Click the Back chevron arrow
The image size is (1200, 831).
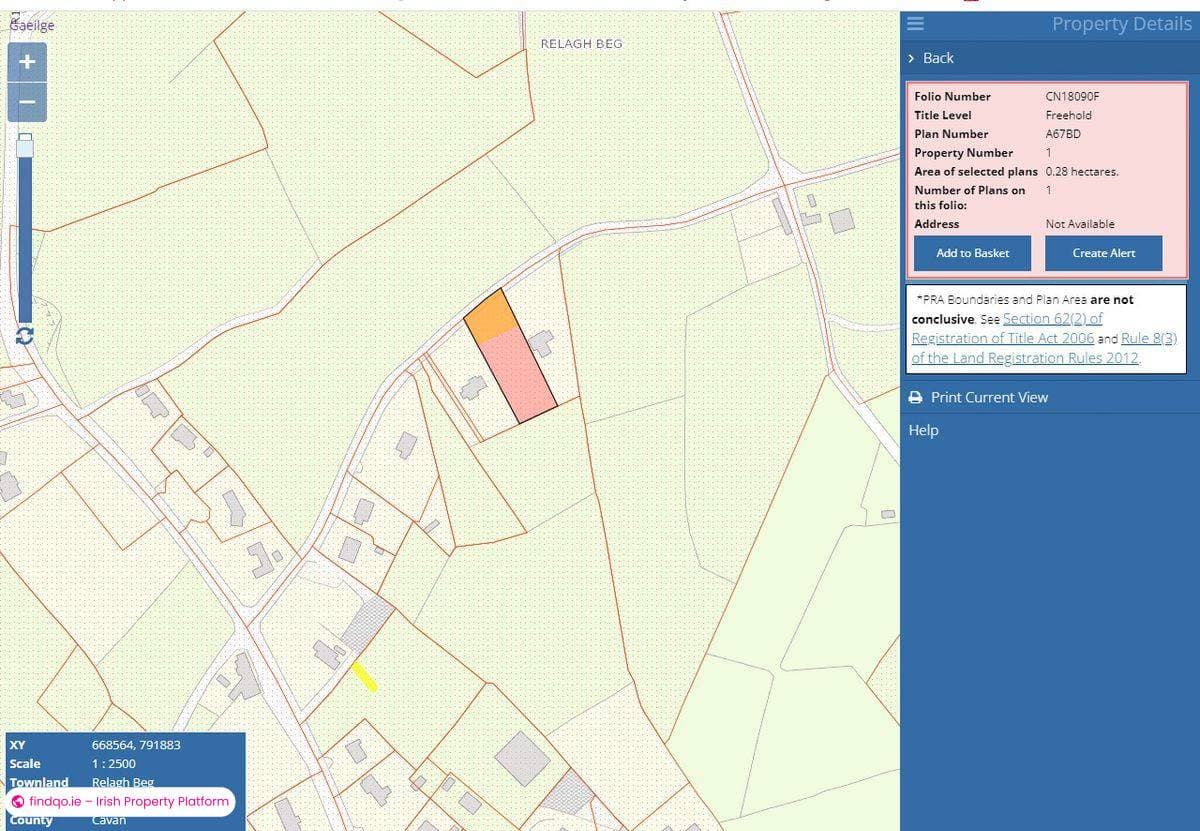coord(910,58)
